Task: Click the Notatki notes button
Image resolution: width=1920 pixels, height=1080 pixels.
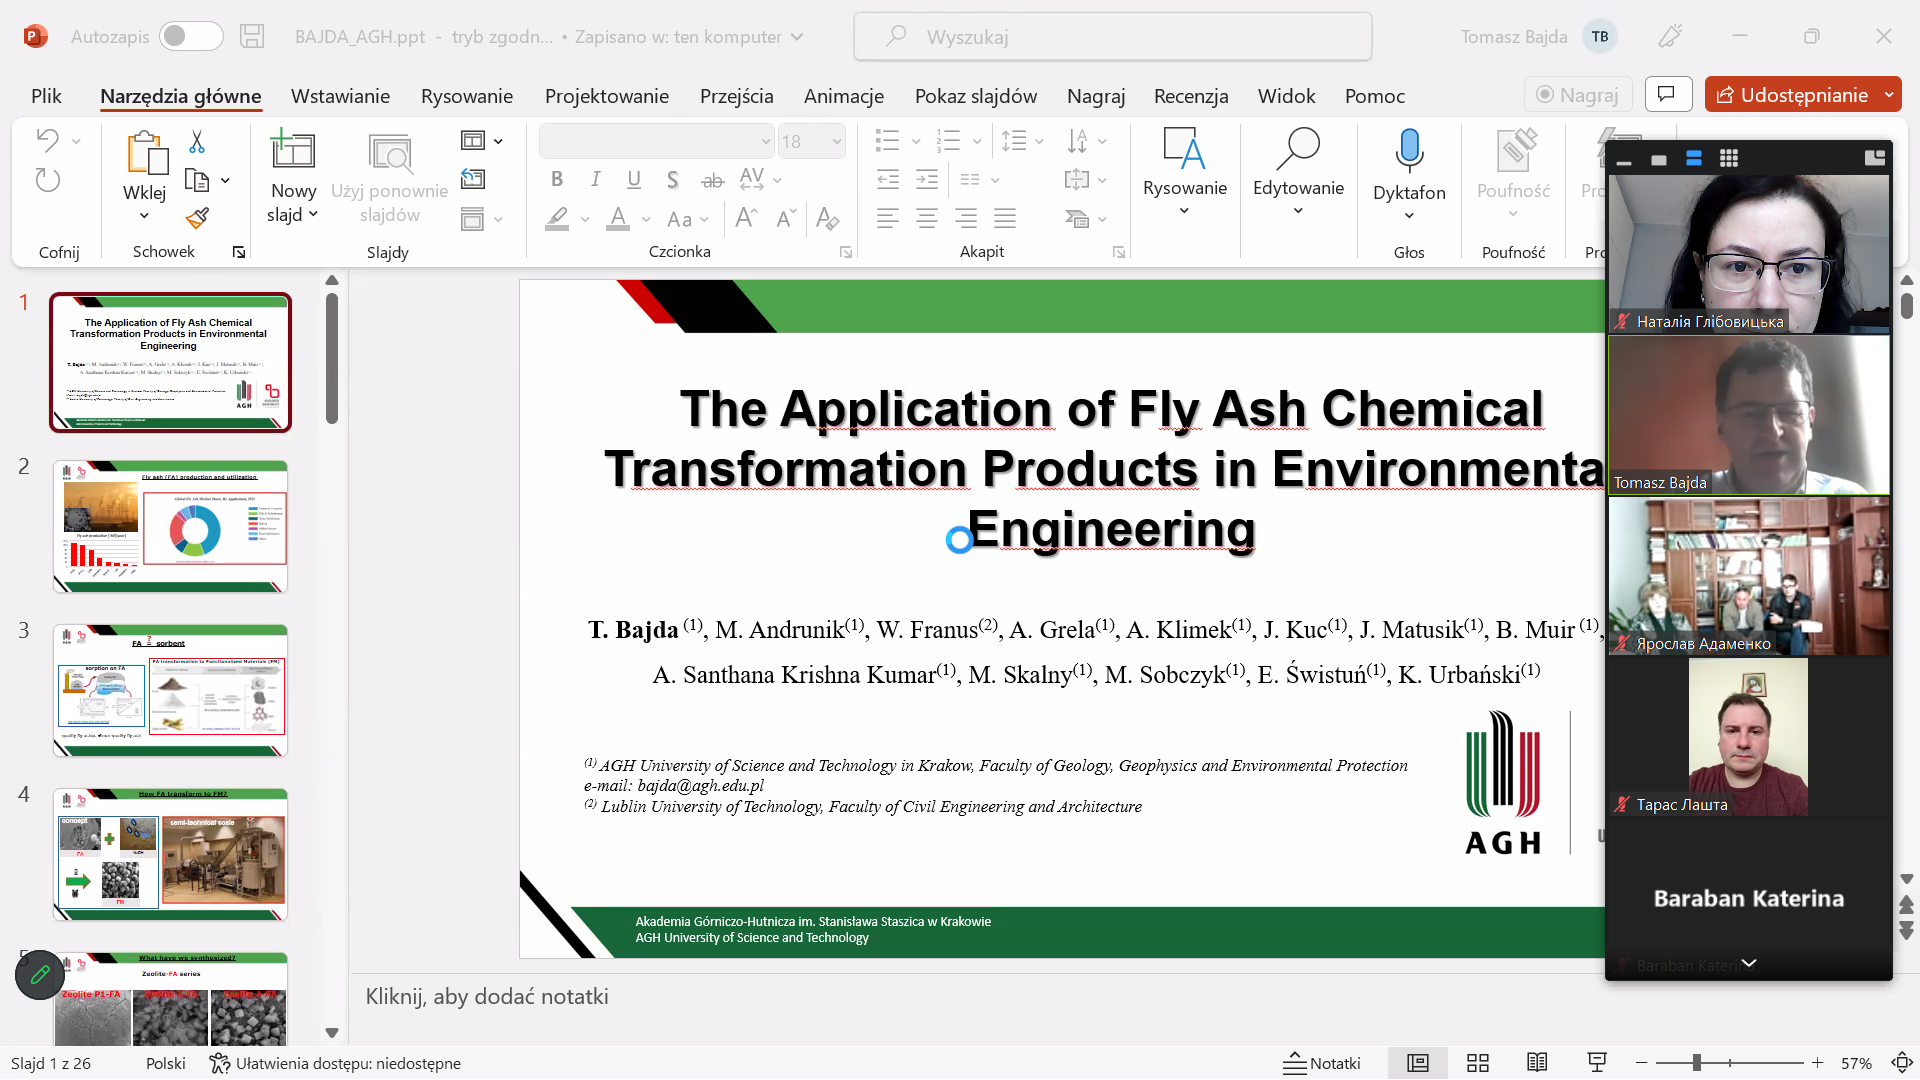Action: click(x=1322, y=1063)
